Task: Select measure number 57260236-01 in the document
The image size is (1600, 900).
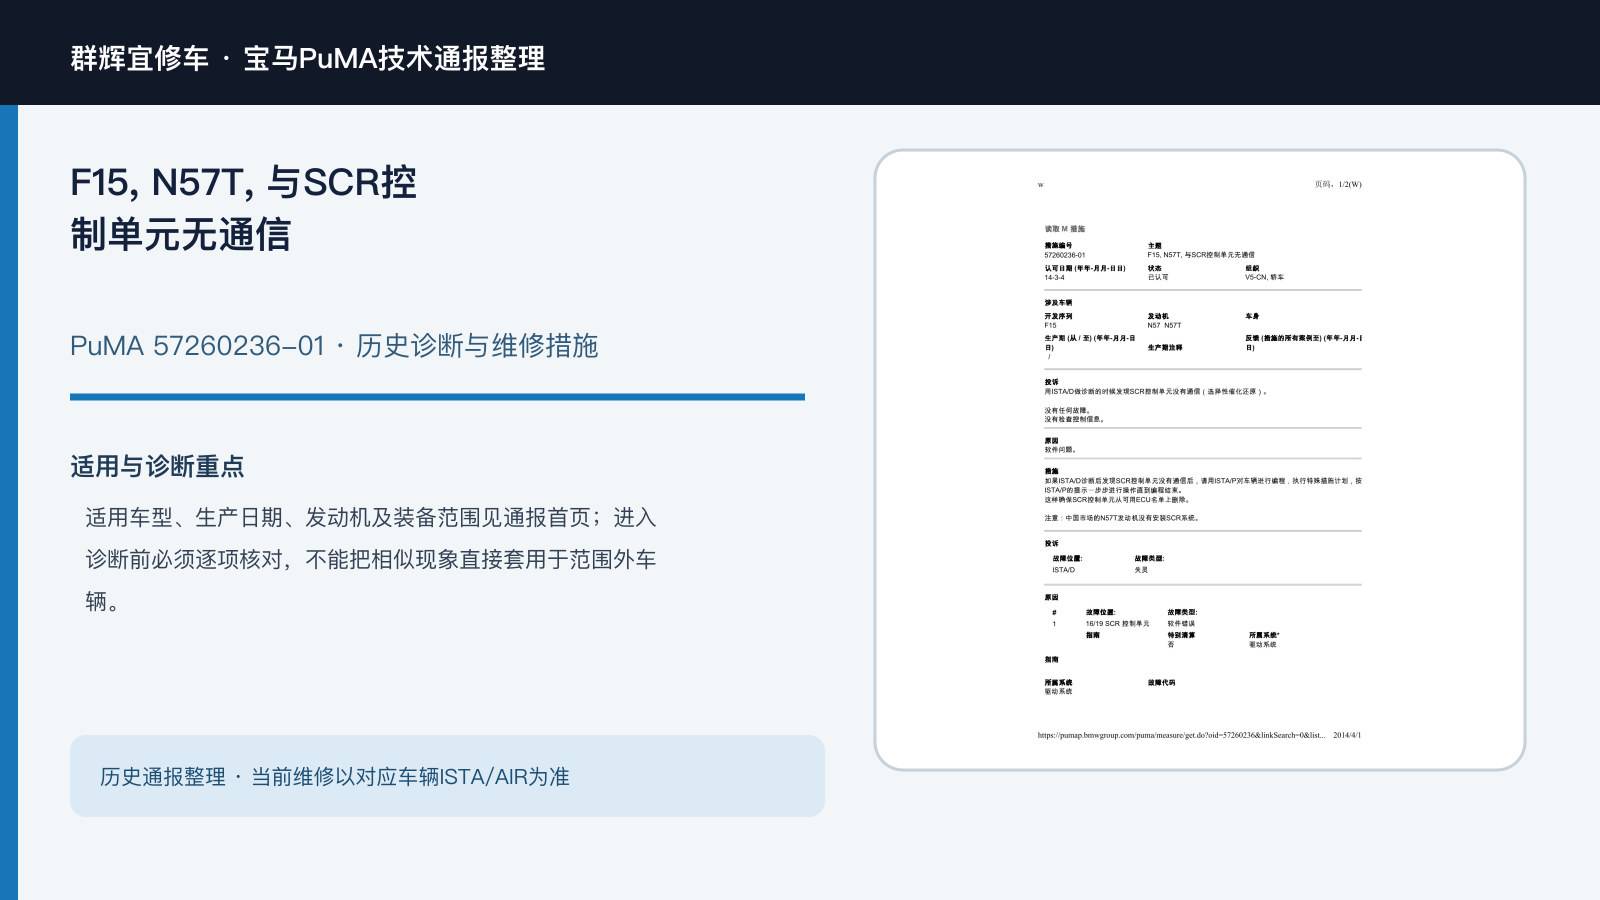Action: point(1065,255)
